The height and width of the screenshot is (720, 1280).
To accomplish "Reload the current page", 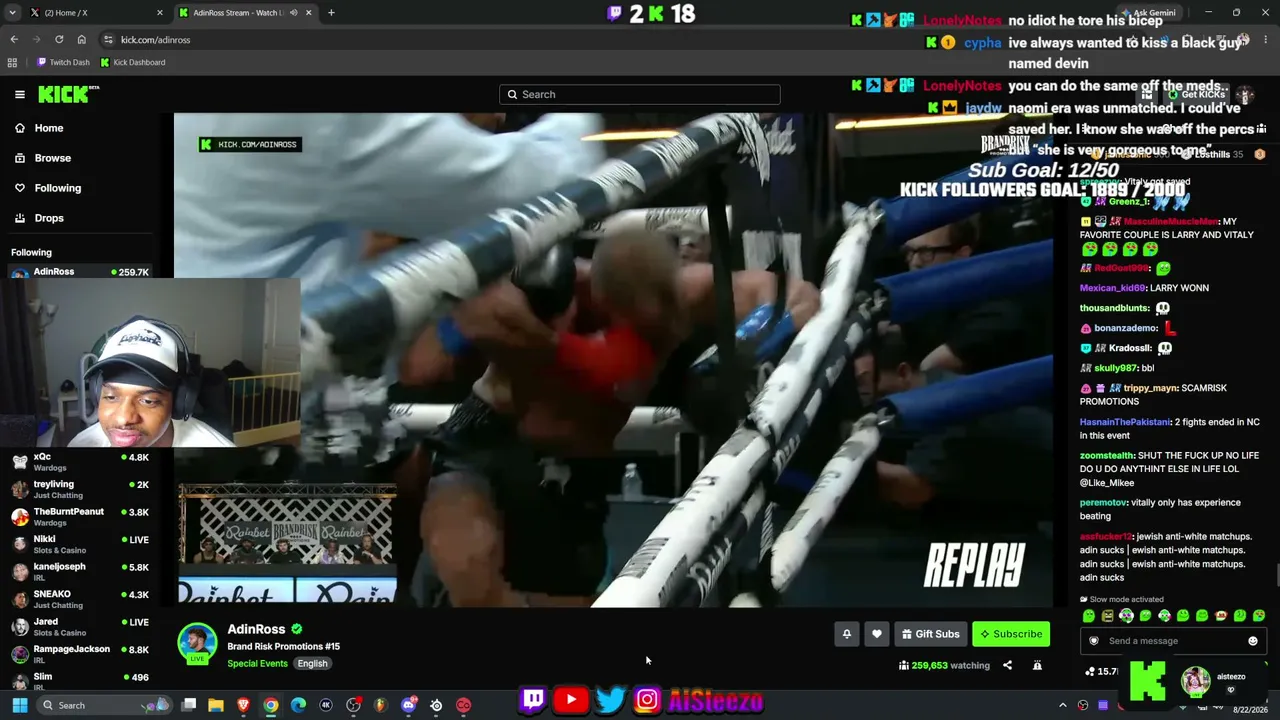I will click(59, 39).
